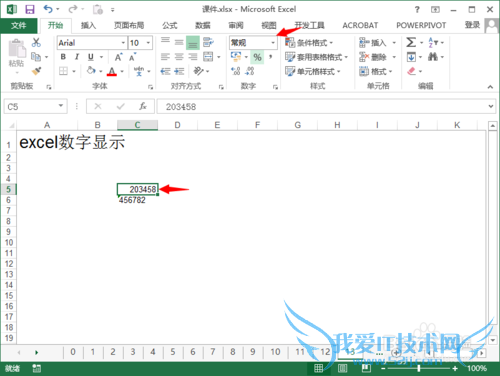Activate the Format Painter brush

(x=36, y=71)
